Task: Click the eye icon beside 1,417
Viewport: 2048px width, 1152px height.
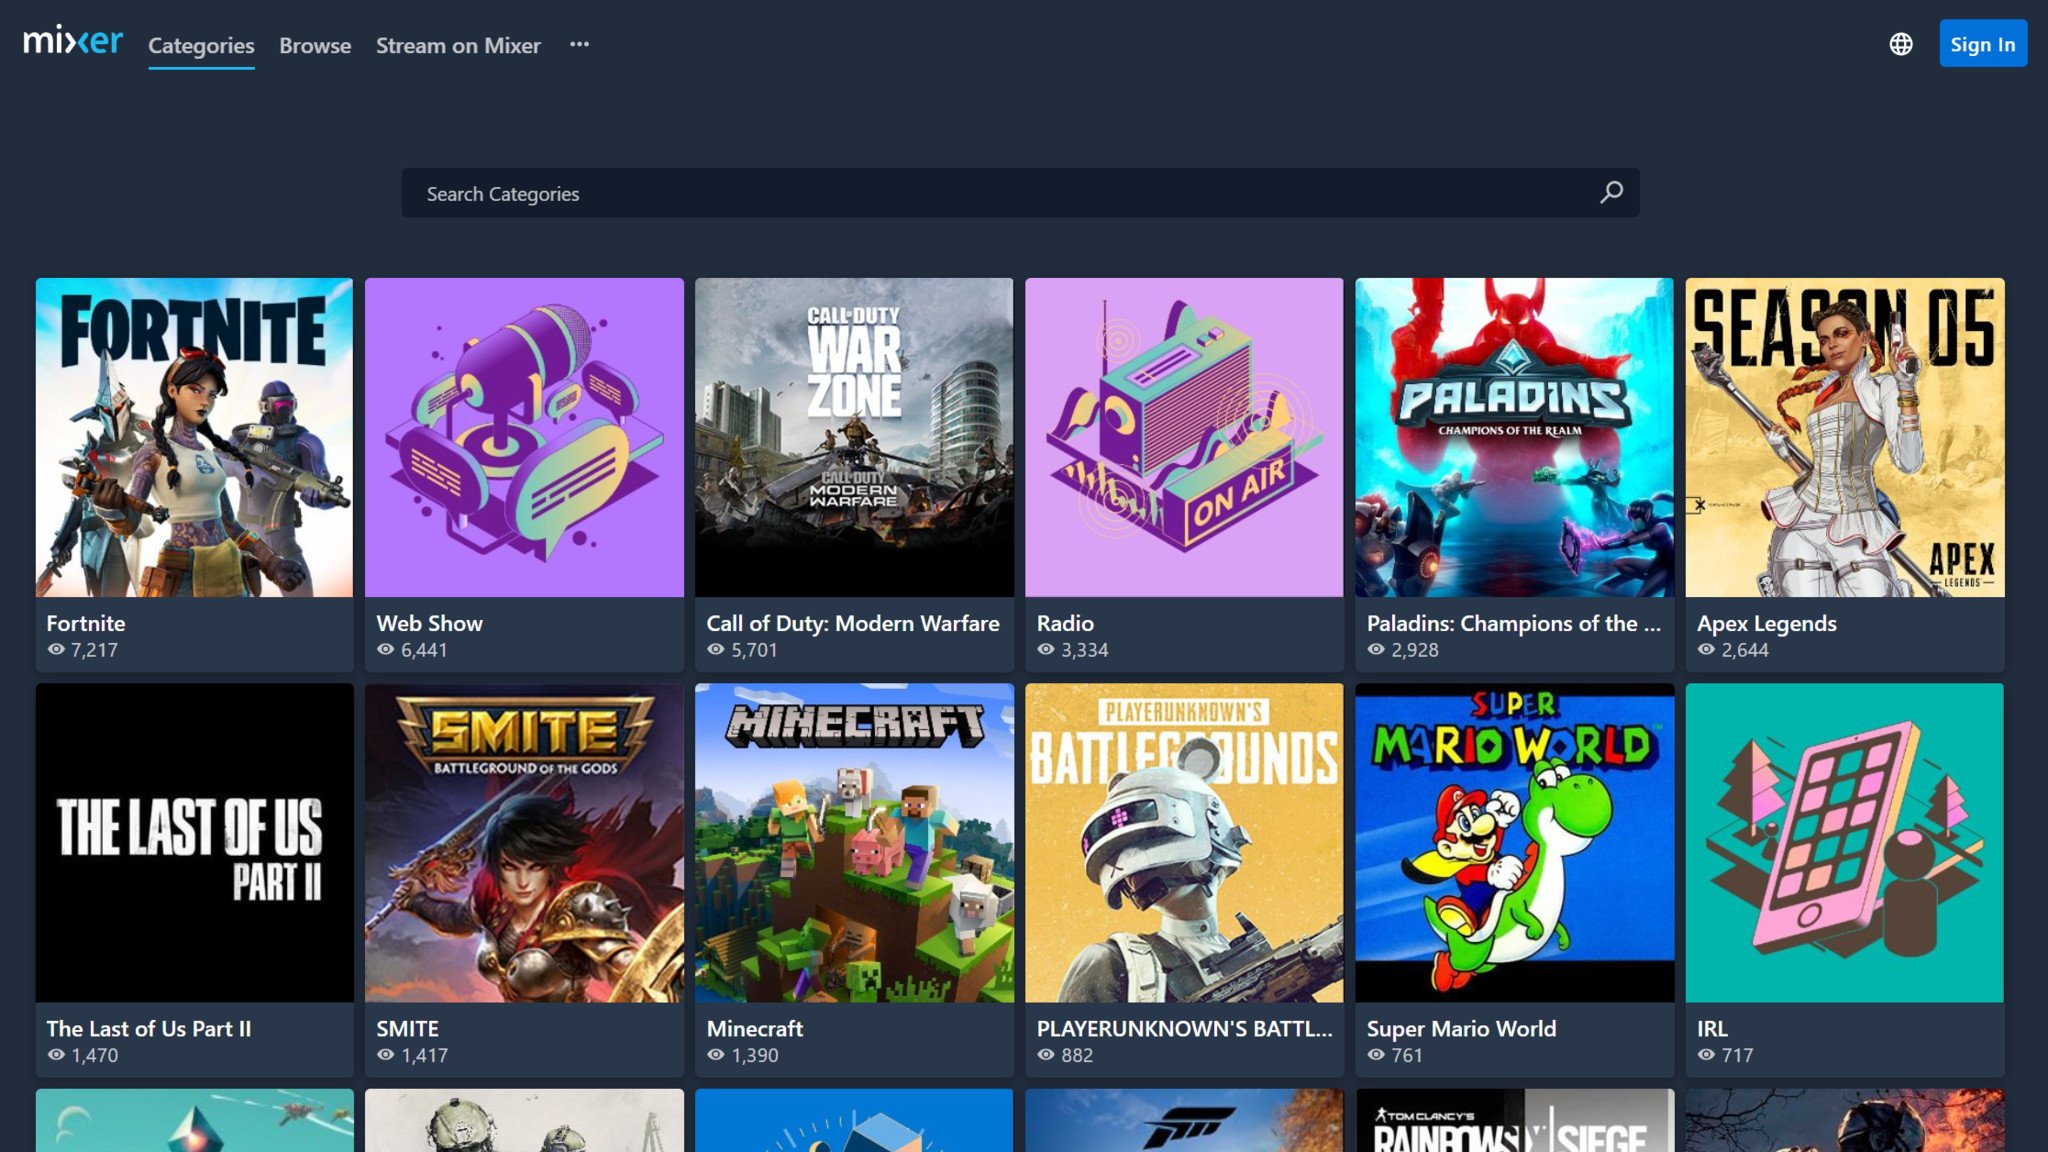Action: pyautogui.click(x=386, y=1054)
